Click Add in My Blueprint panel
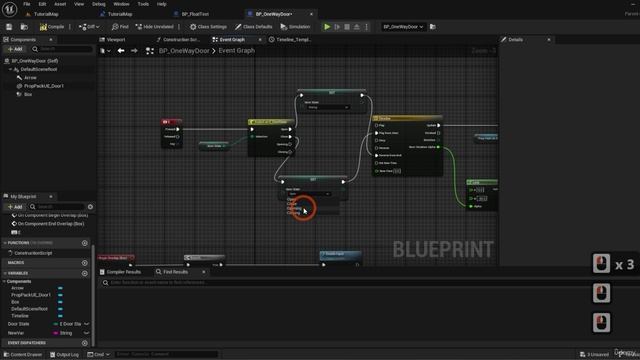 point(15,207)
